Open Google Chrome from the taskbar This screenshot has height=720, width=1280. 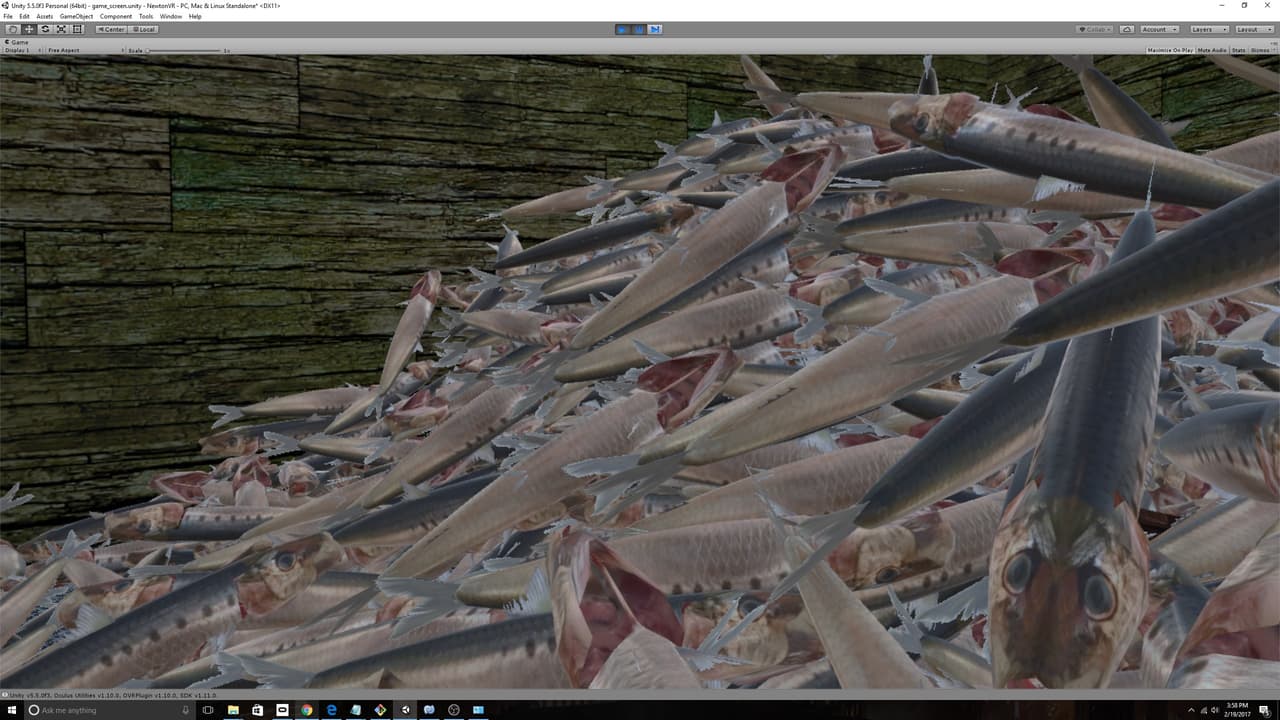click(306, 710)
